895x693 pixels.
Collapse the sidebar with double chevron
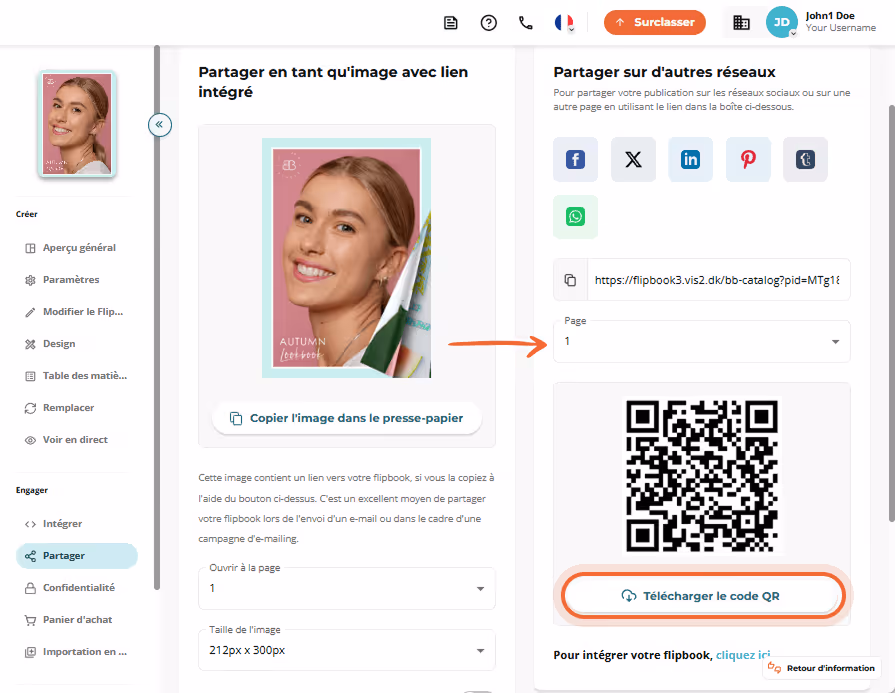[x=160, y=124]
